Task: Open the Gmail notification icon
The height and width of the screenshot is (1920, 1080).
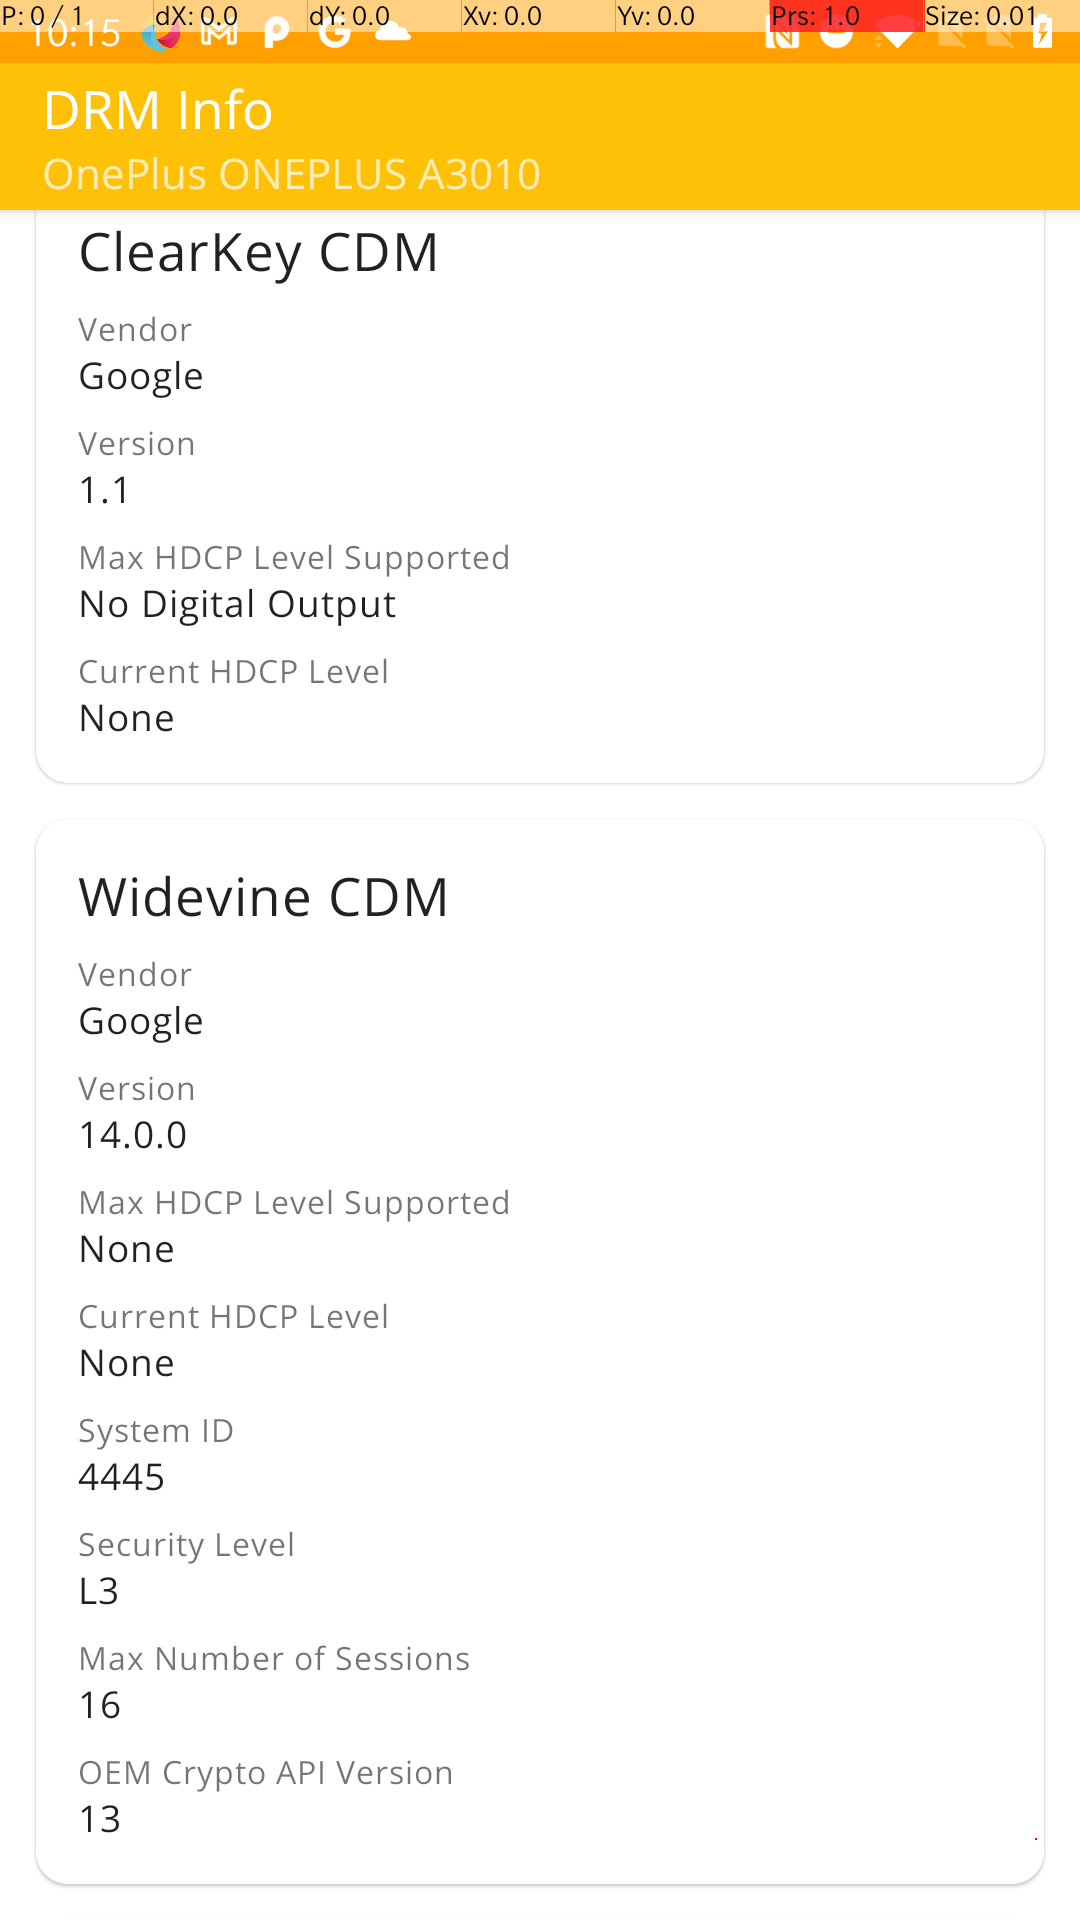Action: tap(219, 35)
